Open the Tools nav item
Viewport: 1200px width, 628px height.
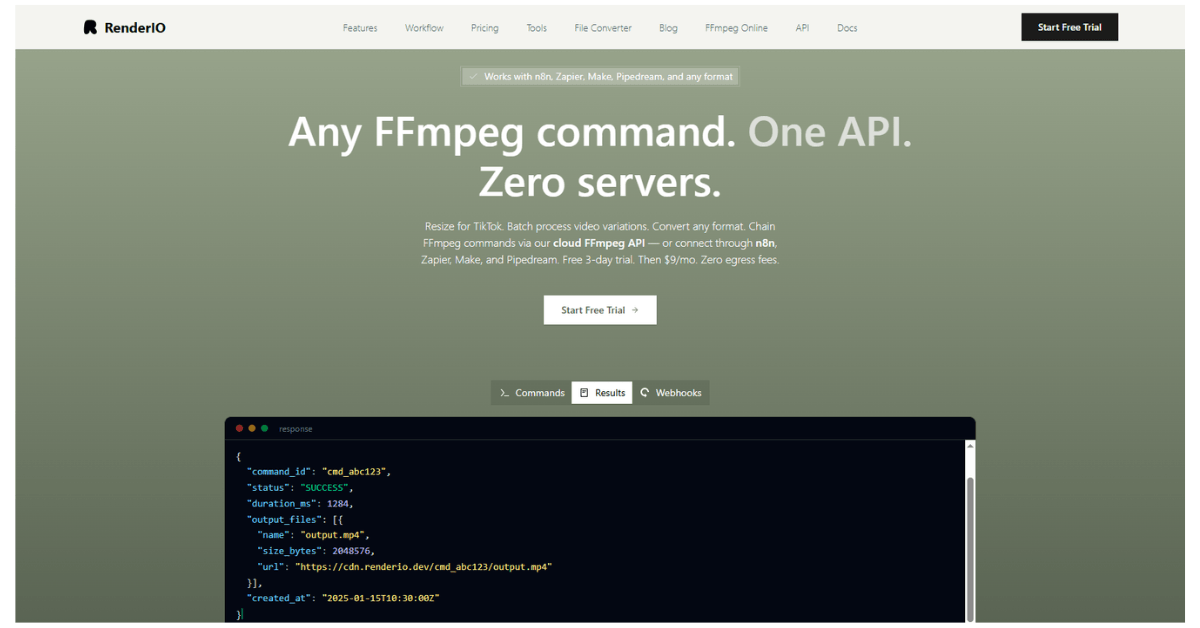pos(537,28)
